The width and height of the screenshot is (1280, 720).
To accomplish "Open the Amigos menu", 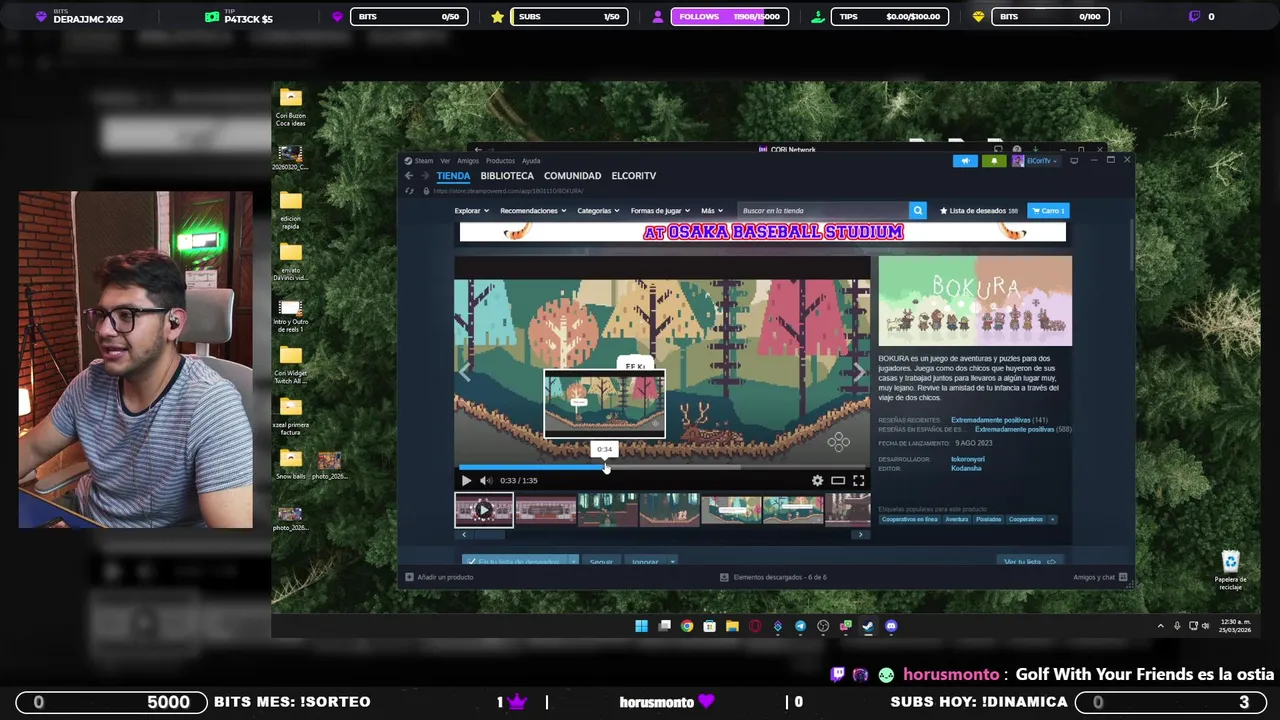I will 468,161.
